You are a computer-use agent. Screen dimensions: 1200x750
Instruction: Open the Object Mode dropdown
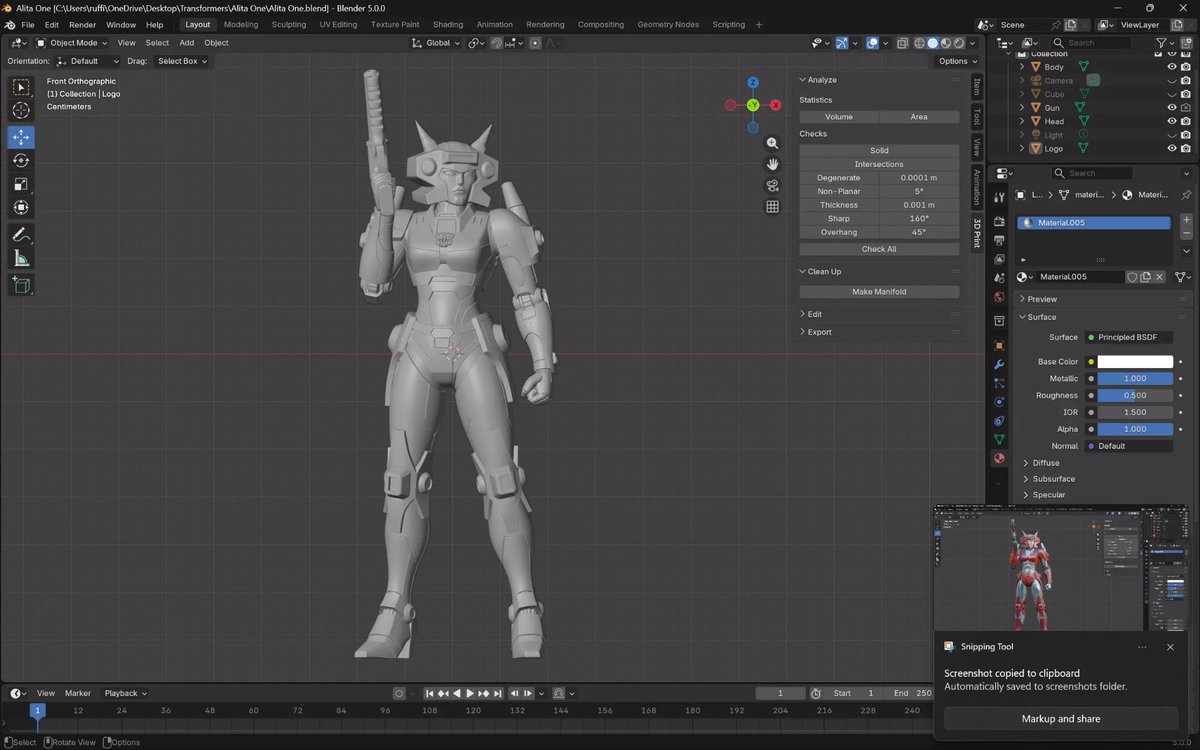point(72,43)
